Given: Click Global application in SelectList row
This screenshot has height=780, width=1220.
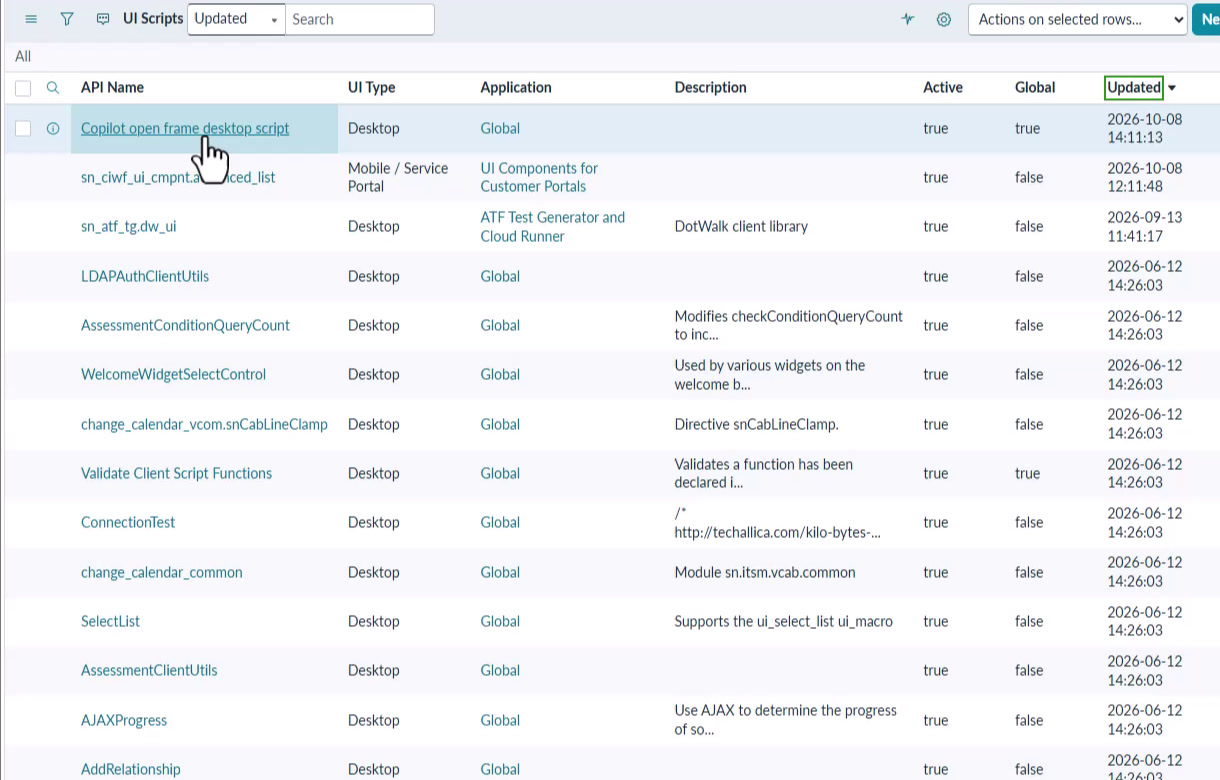Looking at the screenshot, I should (x=500, y=621).
